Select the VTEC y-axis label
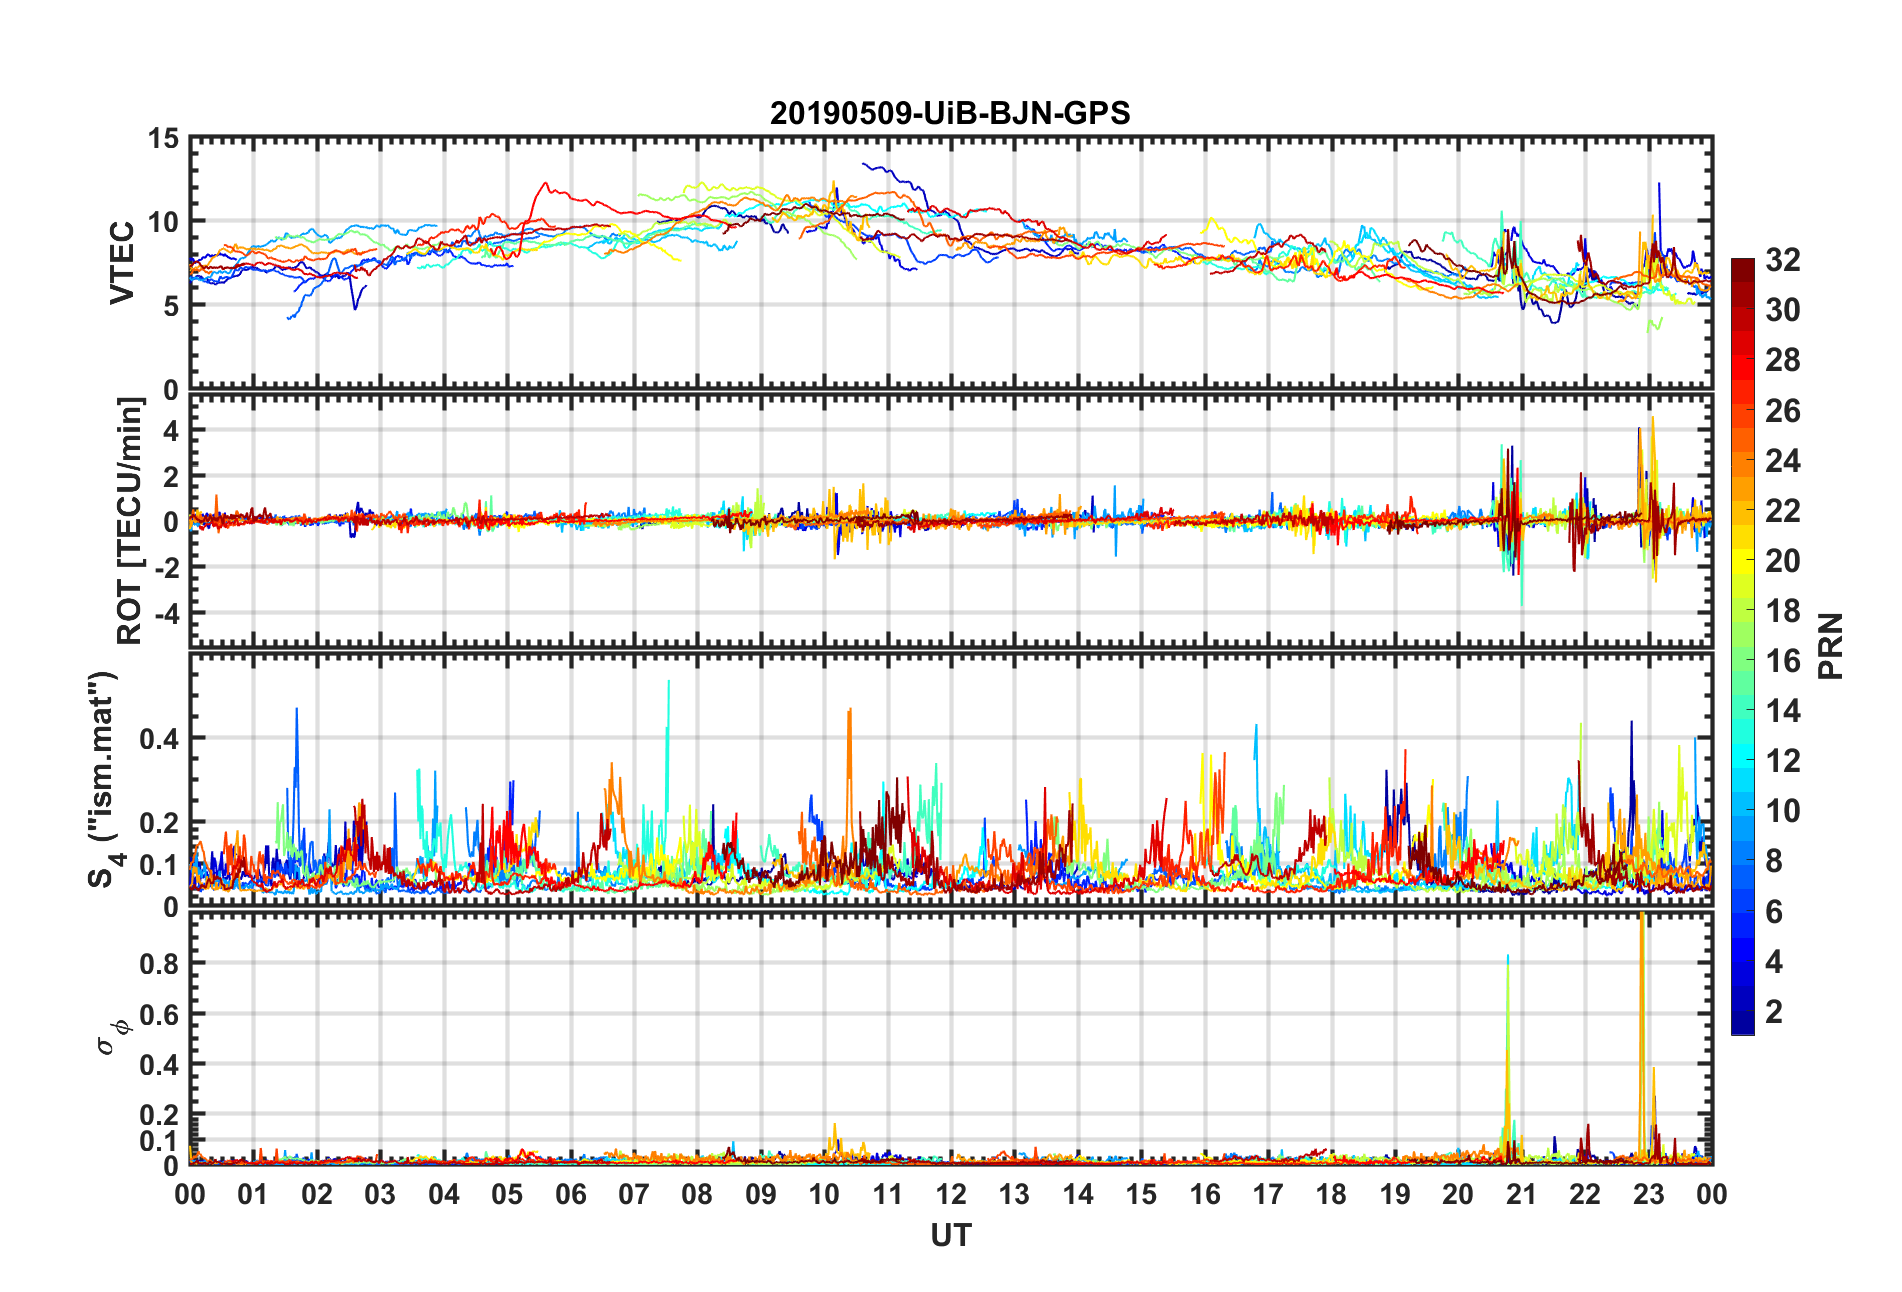 pos(122,263)
